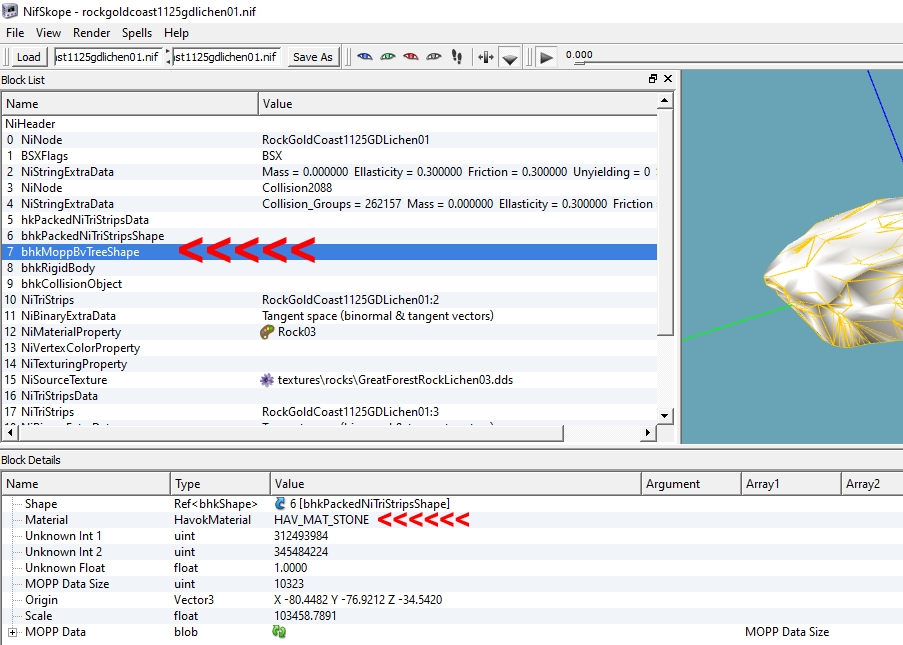Viewport: 903px width, 645px height.
Task: Click Block List scroll up arrow
Action: [x=665, y=100]
